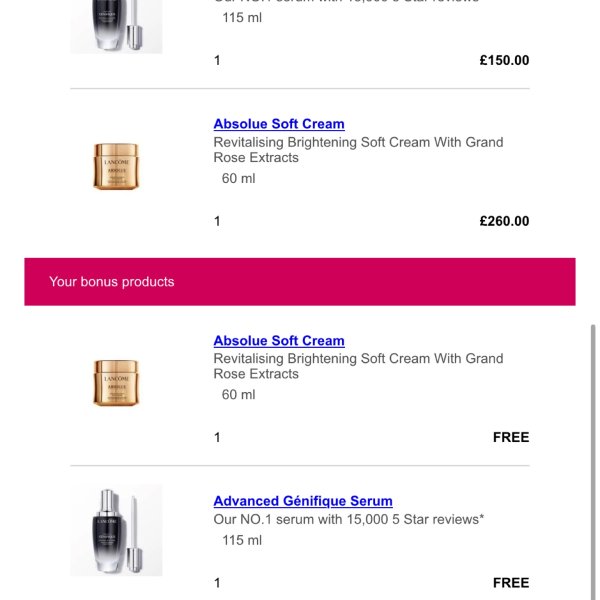
Task: Click the FREE label for bonus Absolue Soft Cream
Action: tap(511, 437)
